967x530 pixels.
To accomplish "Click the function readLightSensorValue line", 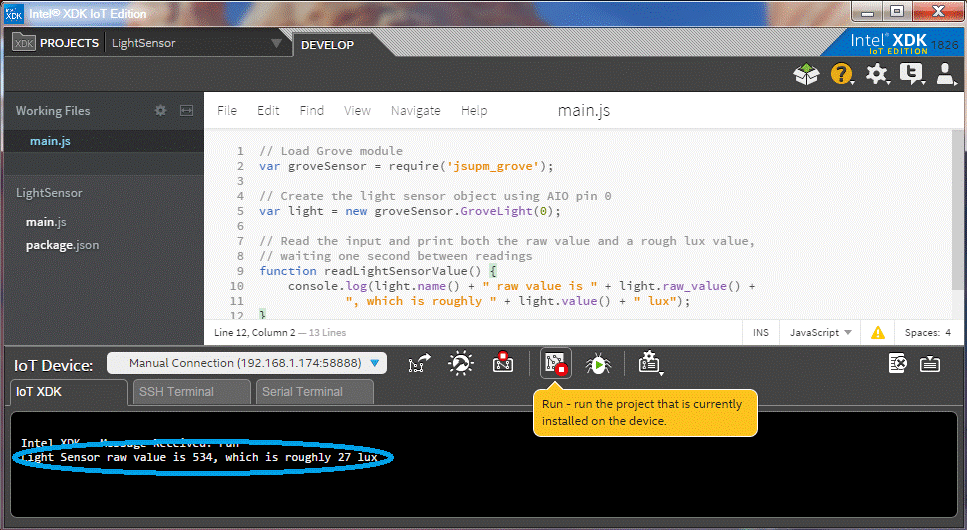I will [377, 271].
